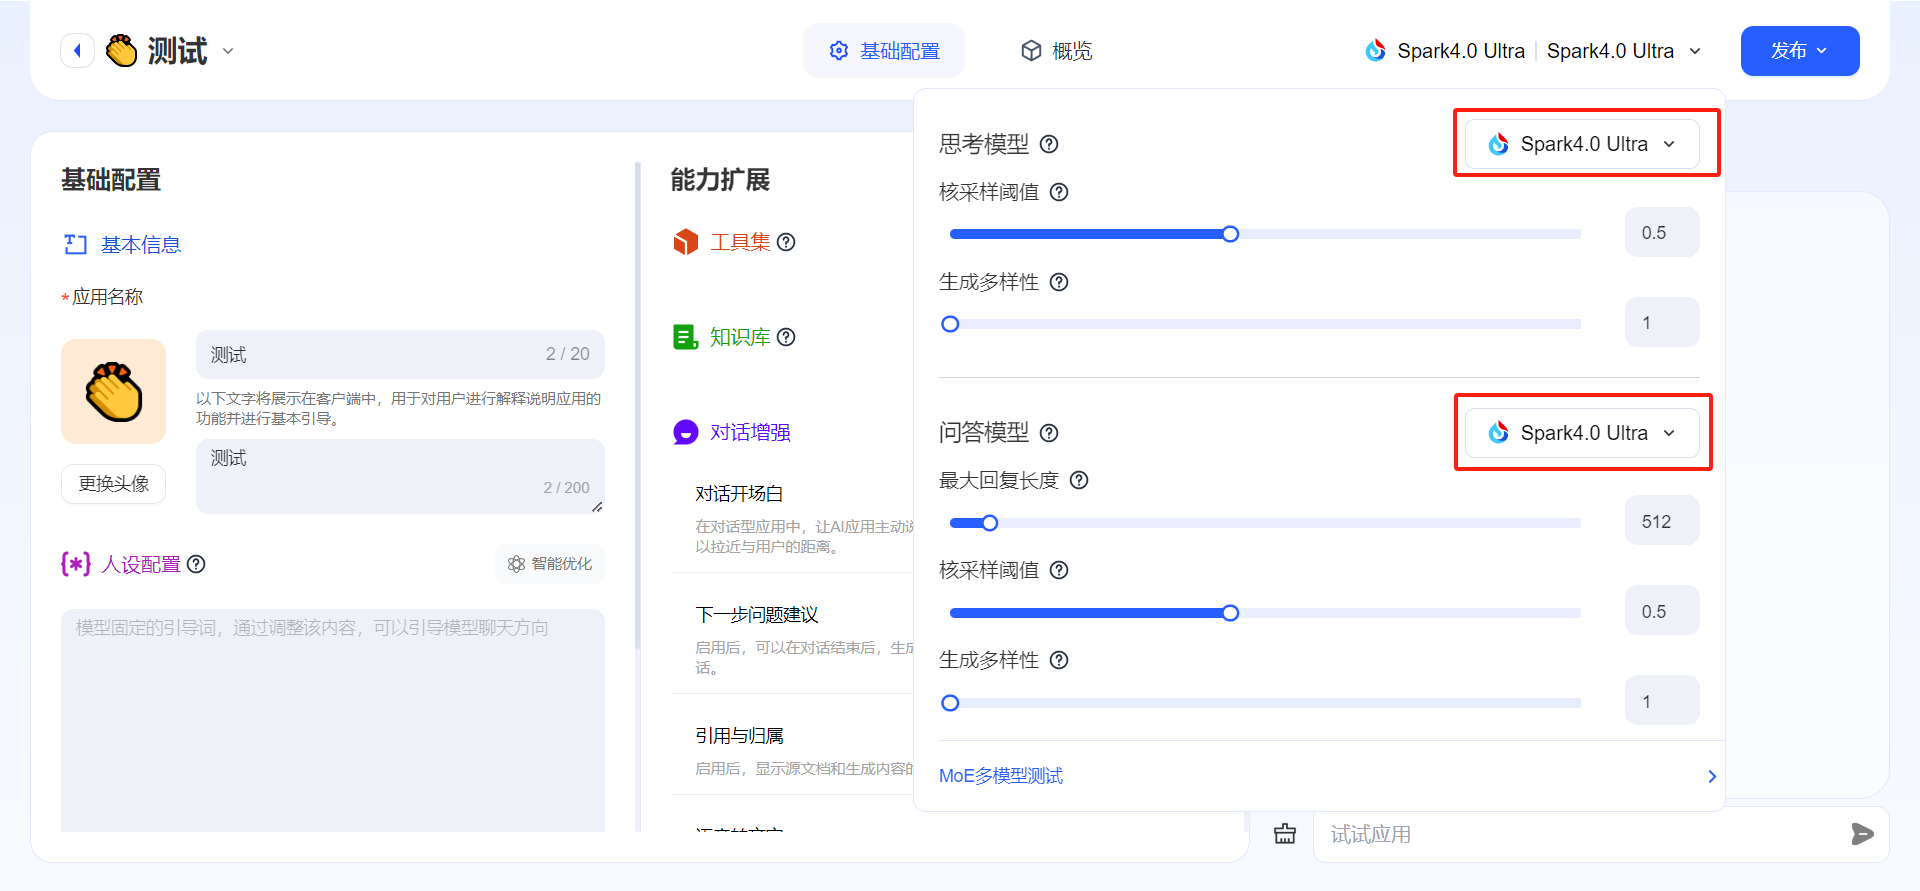Screen dimensions: 1920x891
Task: Click help icon beside 思考模型 生成多样性
Action: tap(1059, 282)
